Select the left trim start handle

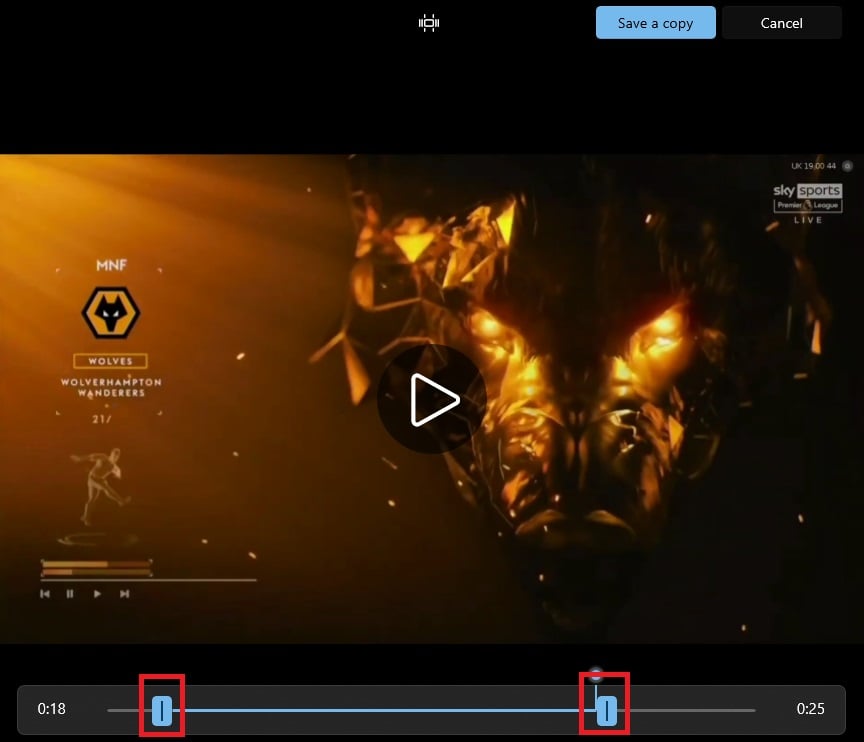point(162,711)
